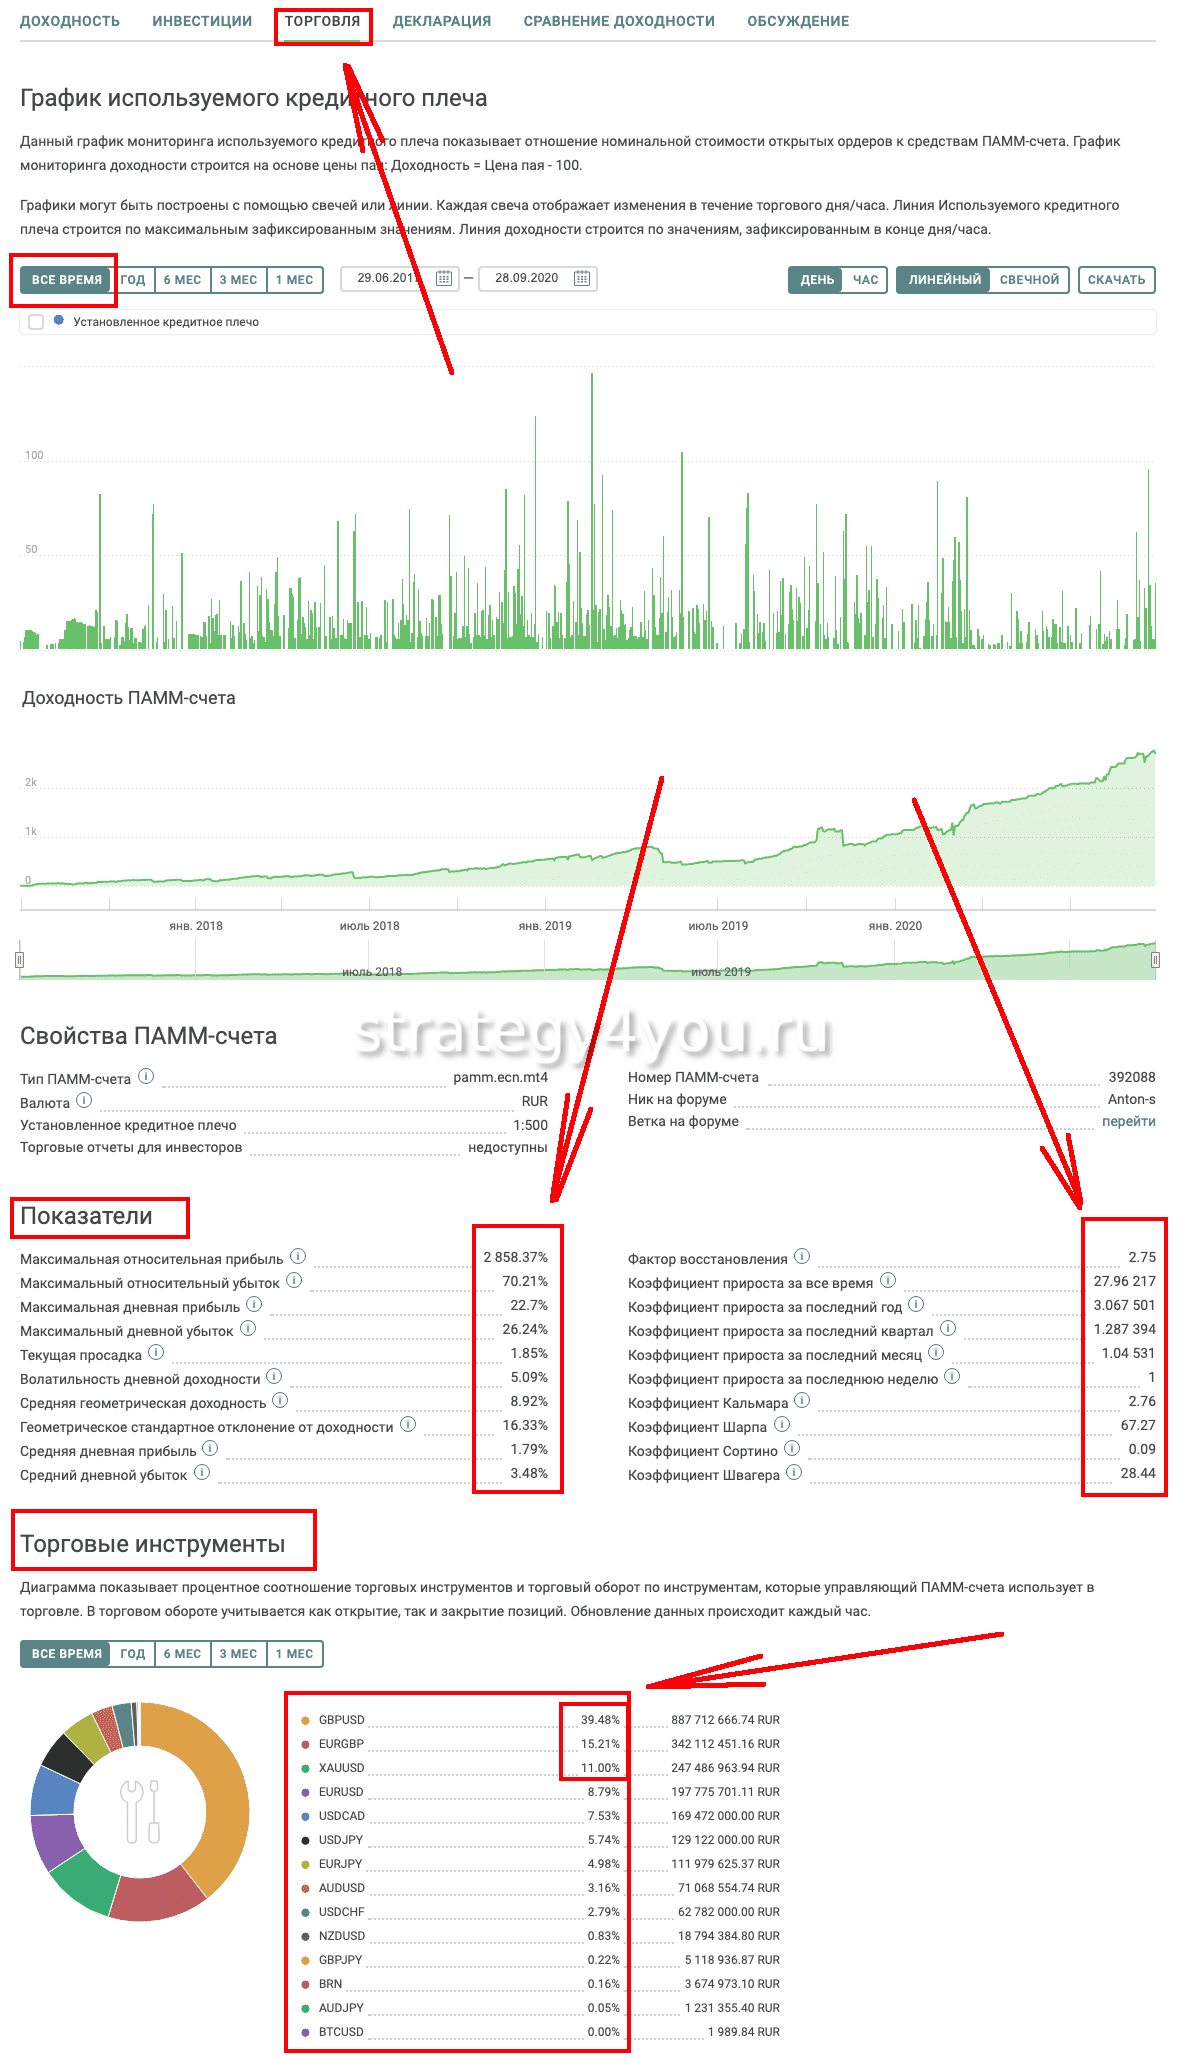Click info icon for Коэффициент Шарпа
The height and width of the screenshot is (2062, 1182).
782,1425
